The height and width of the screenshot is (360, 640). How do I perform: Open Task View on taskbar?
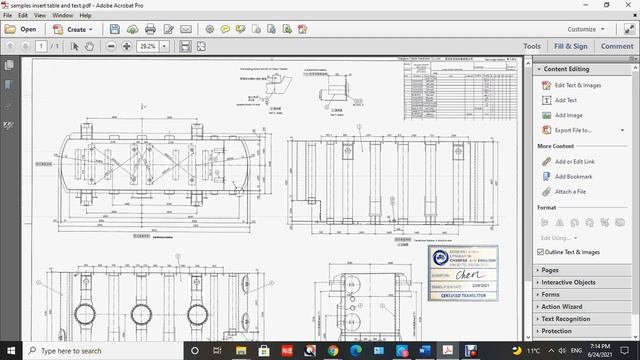[217, 351]
